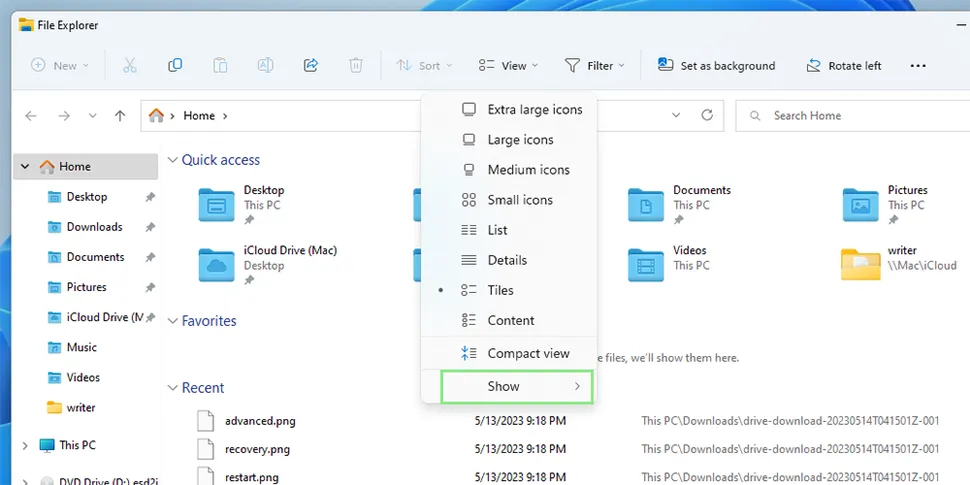
Task: Click the File Explorer title bar icon
Action: pyautogui.click(x=26, y=25)
